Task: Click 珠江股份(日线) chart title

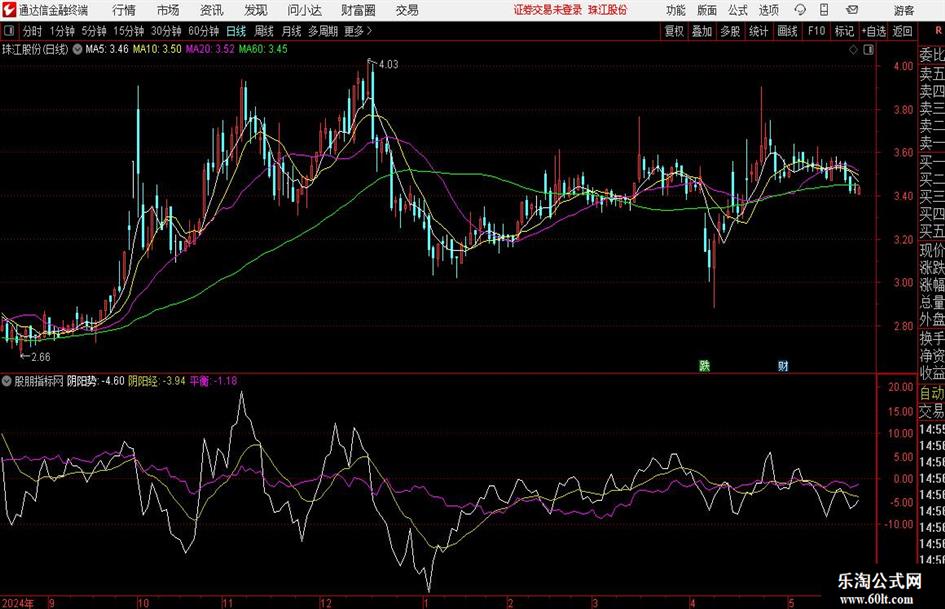Action: pyautogui.click(x=35, y=49)
